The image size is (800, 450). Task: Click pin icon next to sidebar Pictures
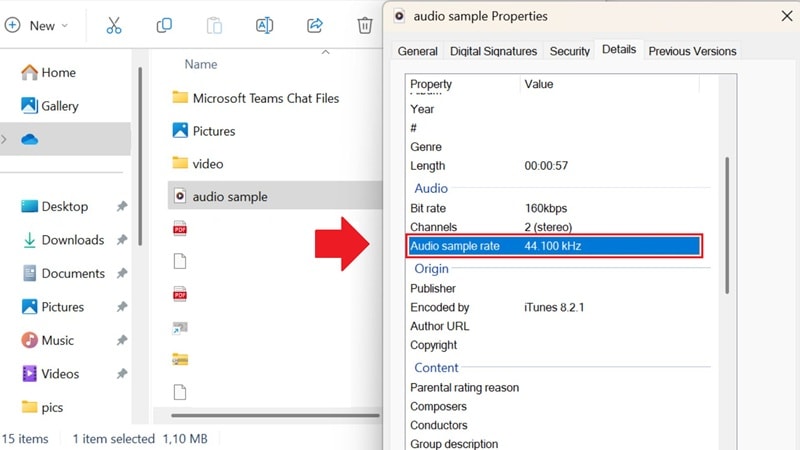pos(121,307)
